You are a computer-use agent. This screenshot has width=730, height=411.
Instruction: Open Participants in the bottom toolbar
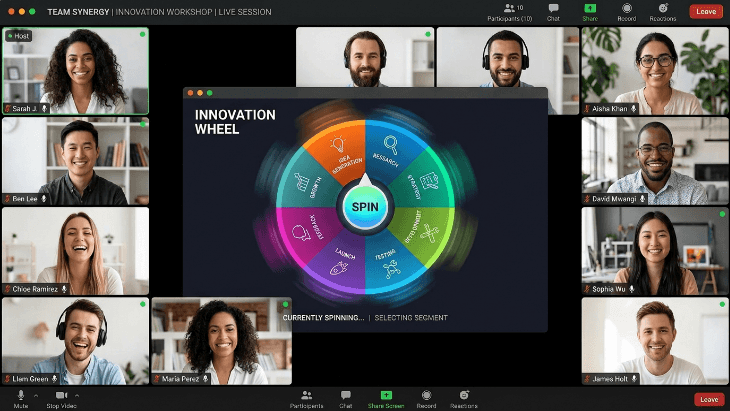click(x=306, y=399)
